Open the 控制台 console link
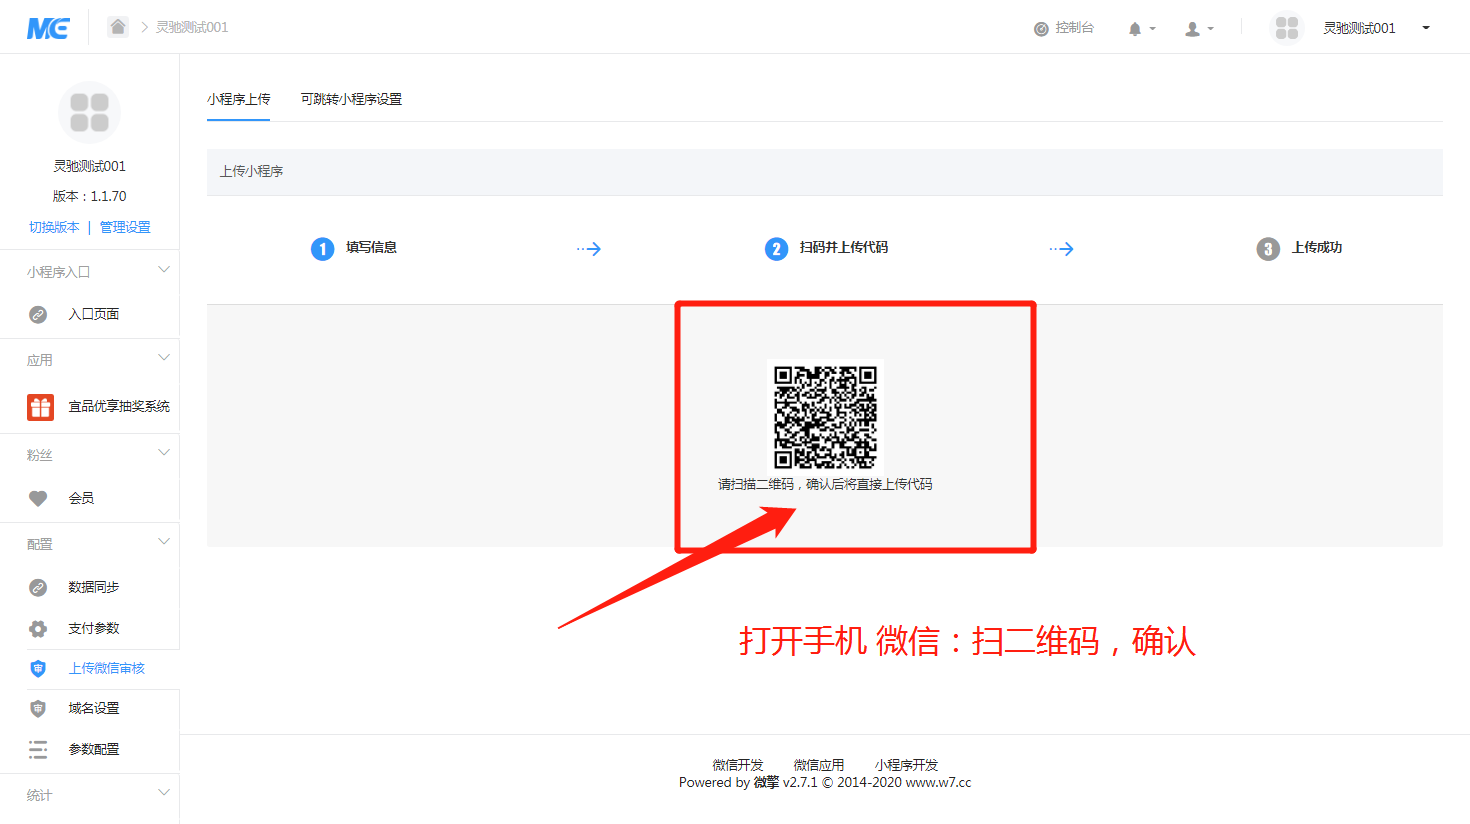This screenshot has height=824, width=1470. [1064, 28]
